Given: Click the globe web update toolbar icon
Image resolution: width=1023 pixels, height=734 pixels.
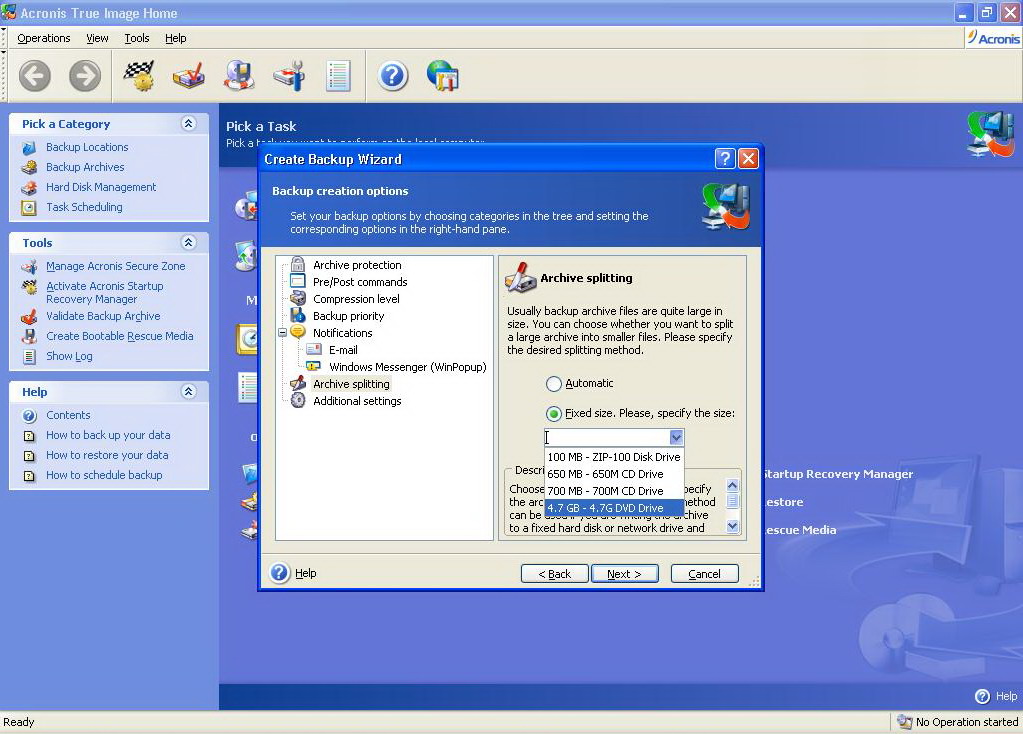Looking at the screenshot, I should [443, 76].
